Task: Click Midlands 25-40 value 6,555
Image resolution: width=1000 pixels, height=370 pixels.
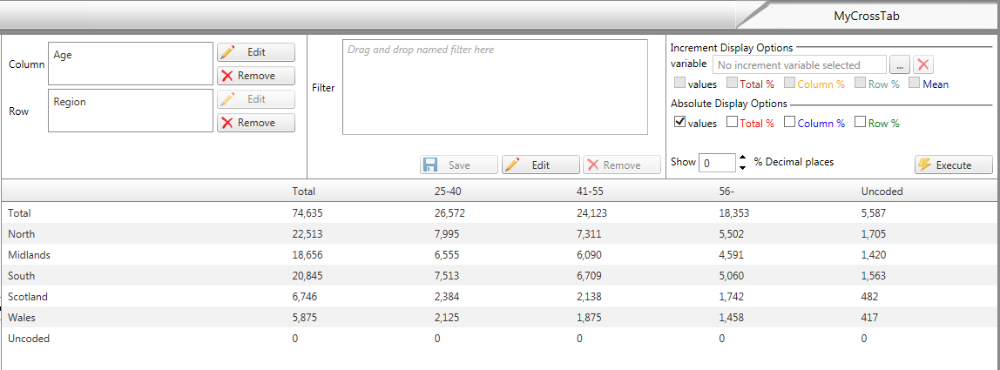Action: [x=446, y=255]
